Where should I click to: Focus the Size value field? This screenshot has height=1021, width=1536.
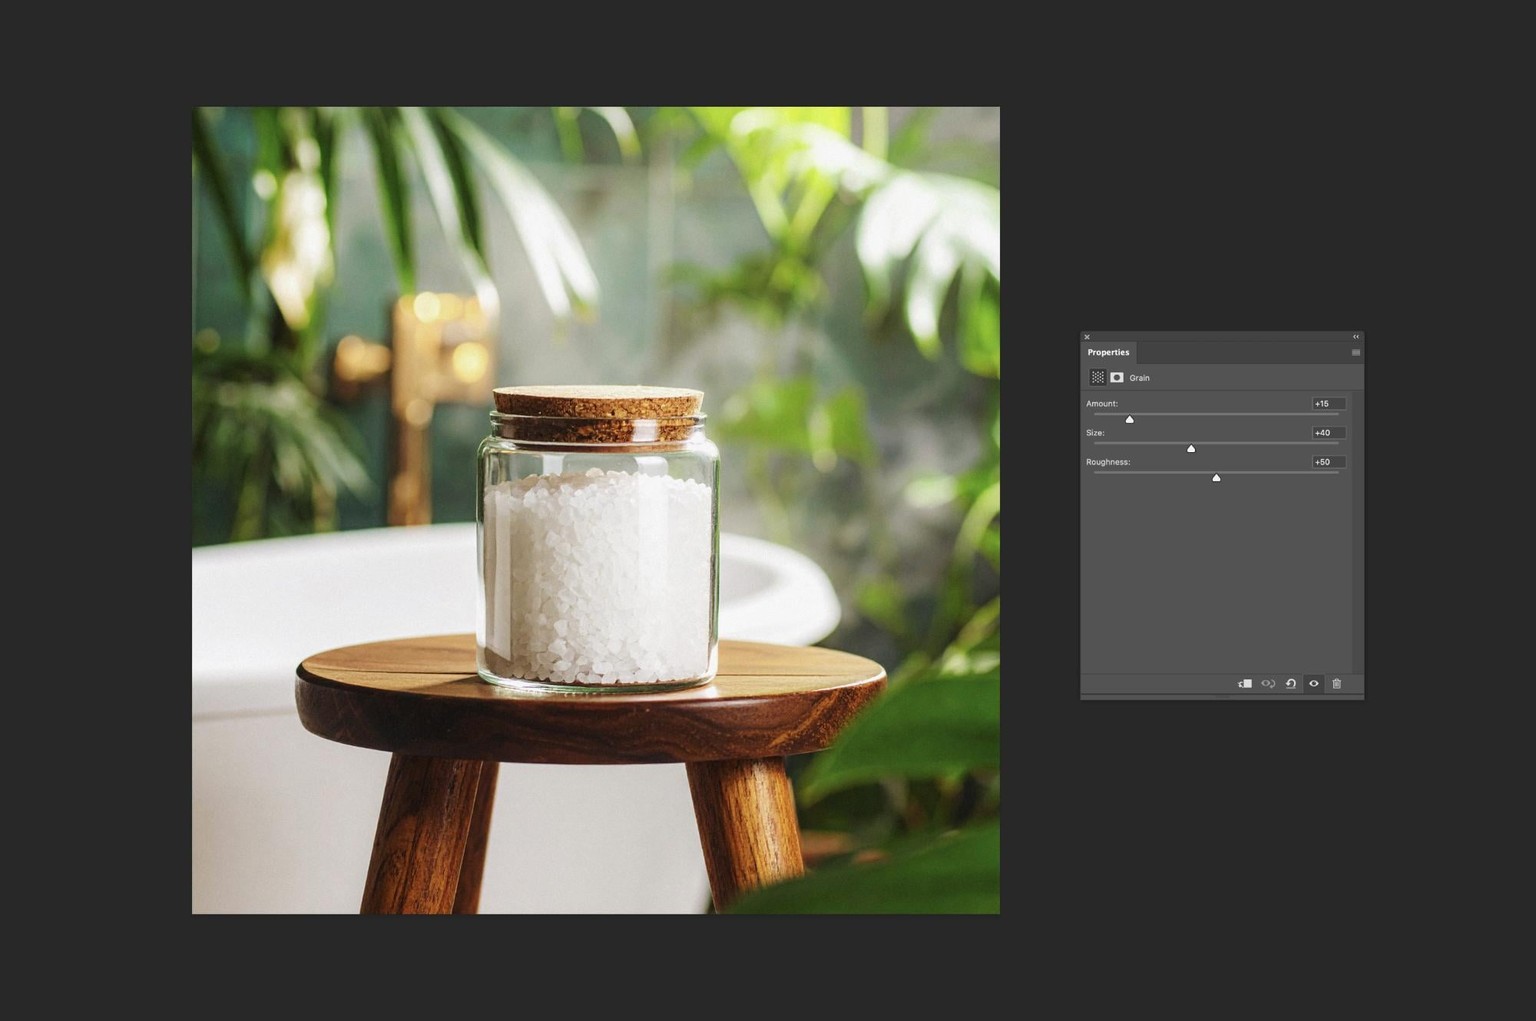tap(1328, 433)
